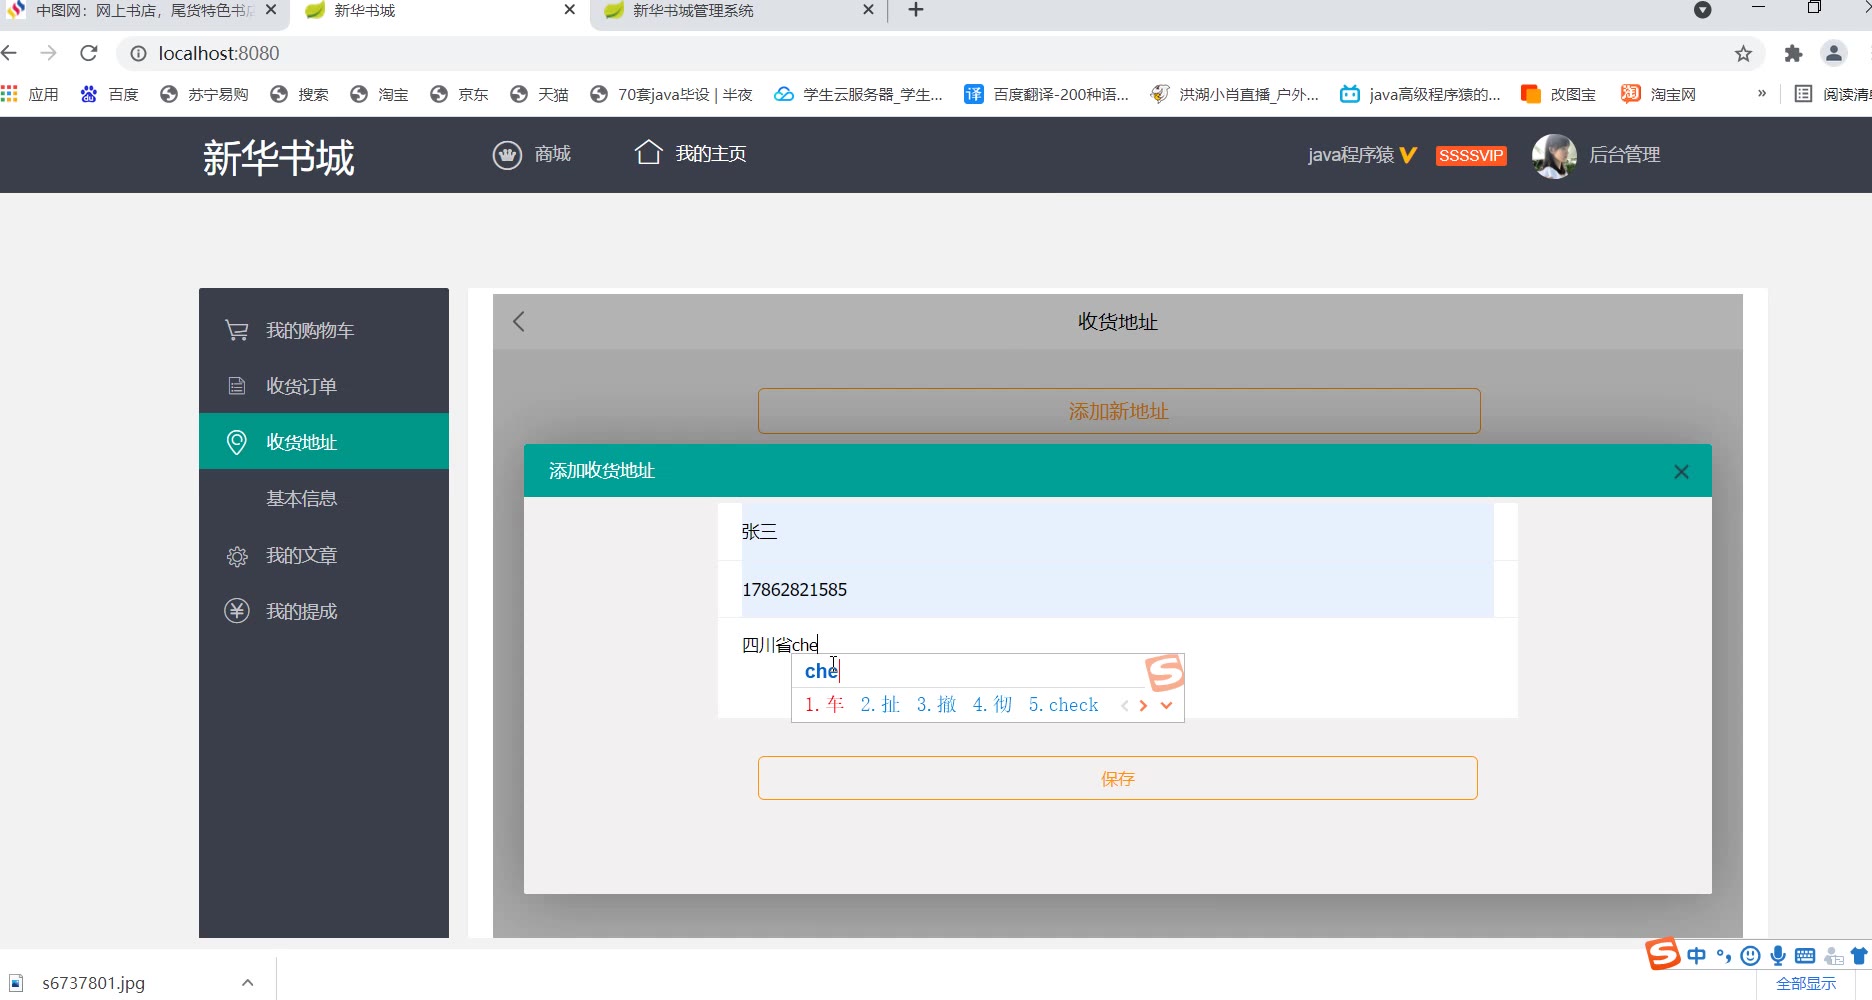Click the location pin icon for 收货地址
This screenshot has width=1872, height=1000.
pyautogui.click(x=236, y=442)
